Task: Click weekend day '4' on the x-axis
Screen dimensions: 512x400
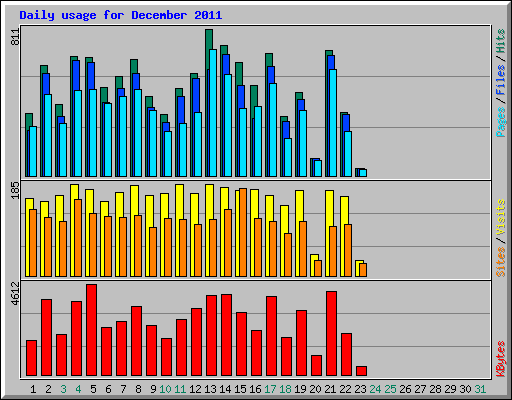Action: point(78,389)
